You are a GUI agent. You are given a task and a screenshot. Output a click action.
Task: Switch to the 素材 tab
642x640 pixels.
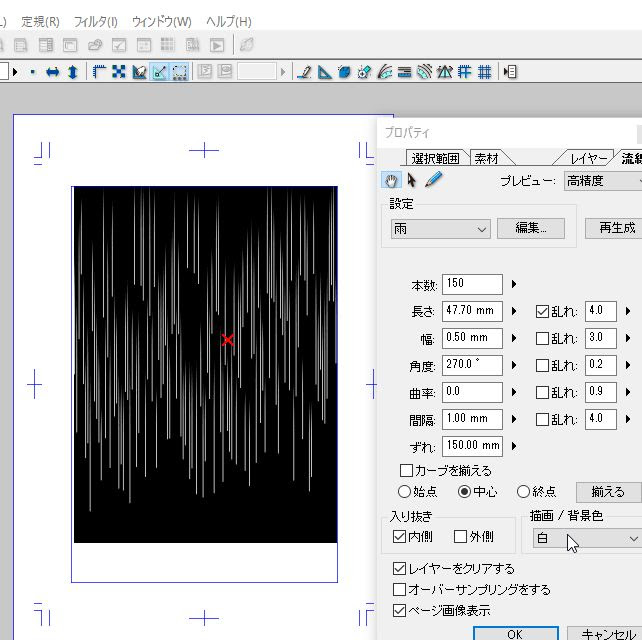click(487, 158)
